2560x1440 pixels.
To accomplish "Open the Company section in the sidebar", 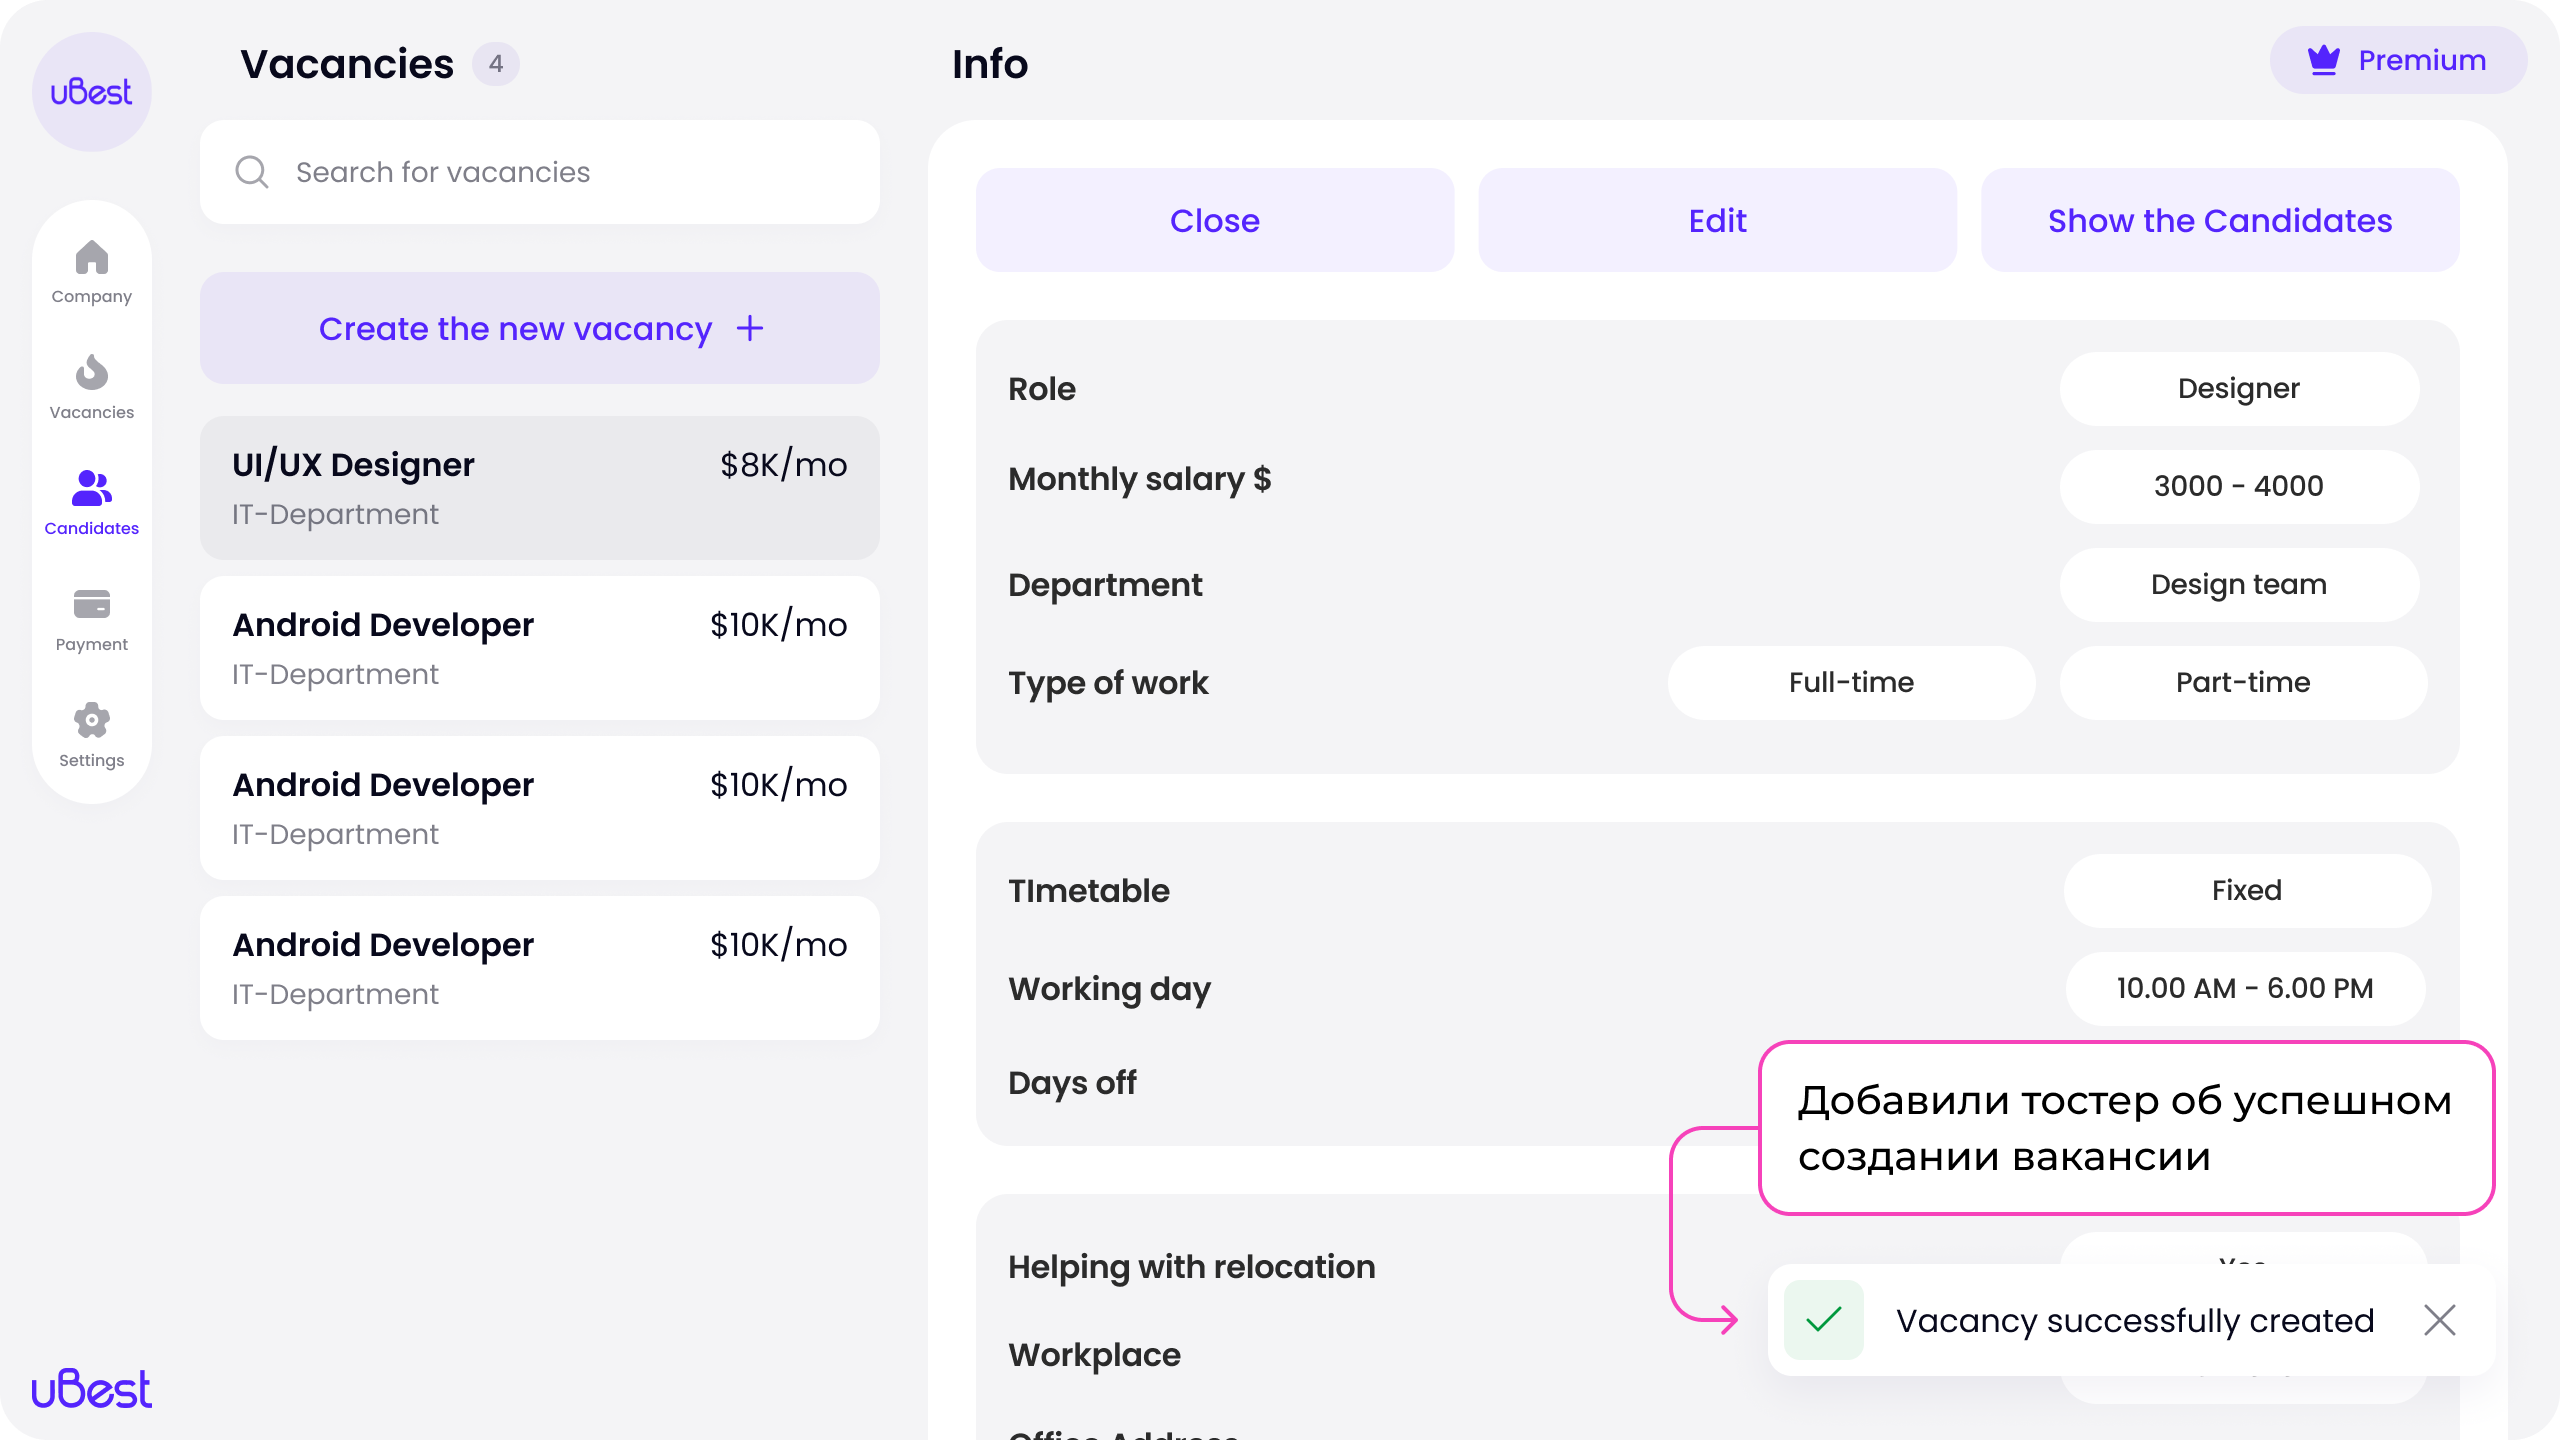I will [91, 272].
